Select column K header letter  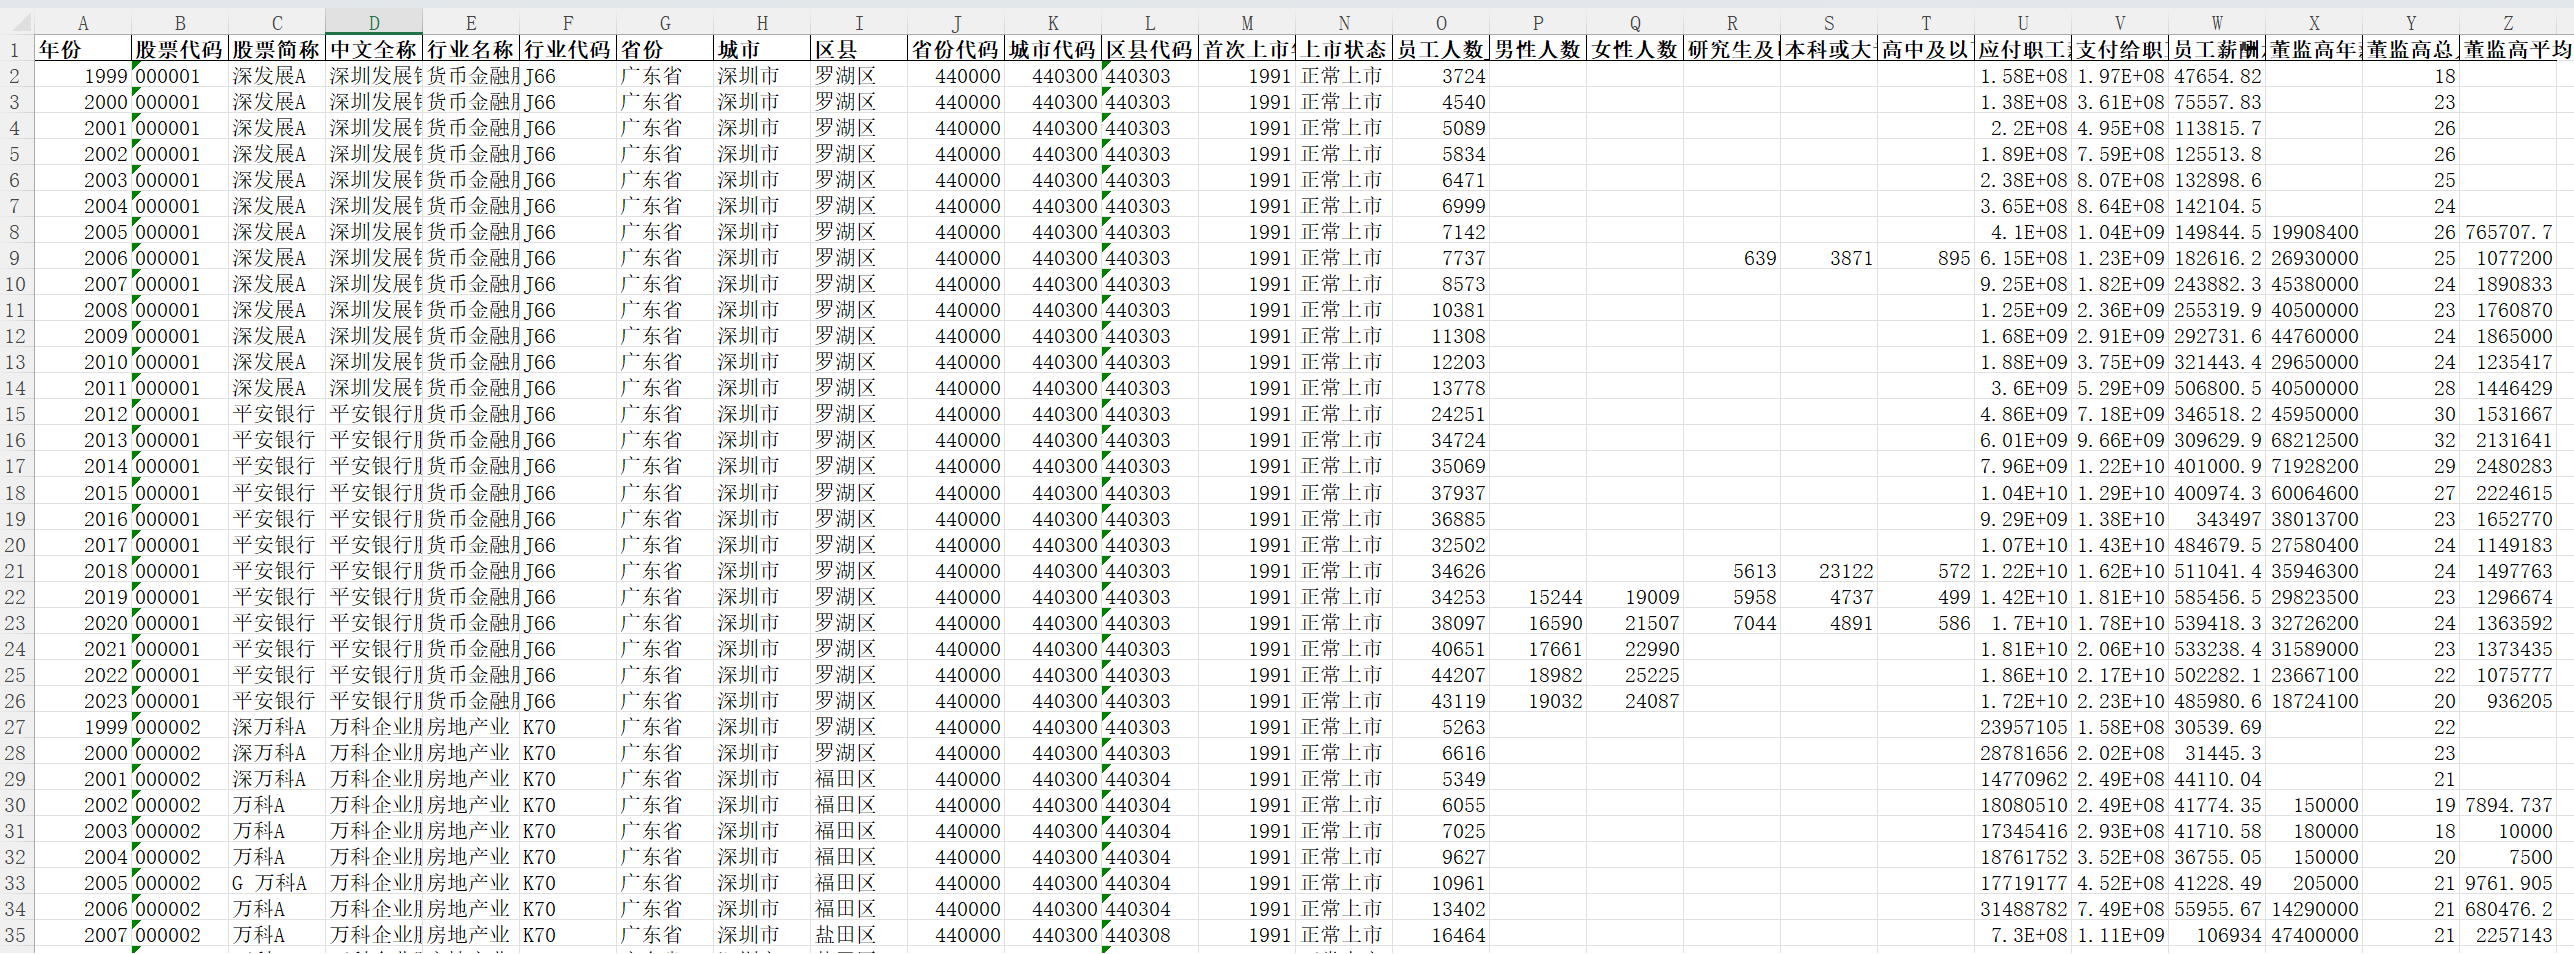(1053, 22)
